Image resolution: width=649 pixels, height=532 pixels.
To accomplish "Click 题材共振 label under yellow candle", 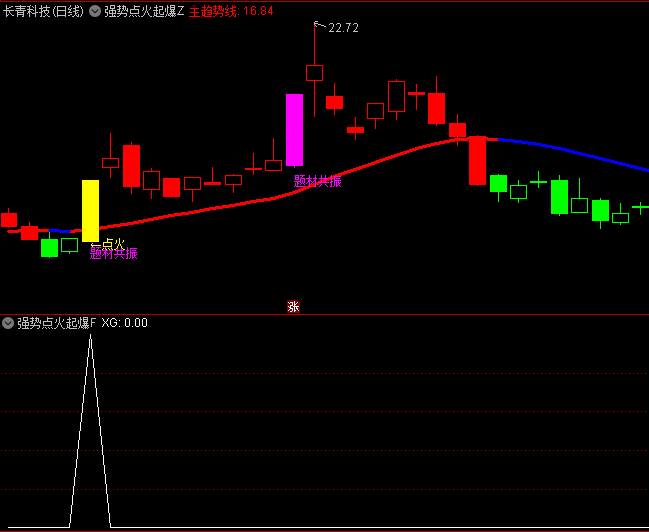I will tap(113, 253).
